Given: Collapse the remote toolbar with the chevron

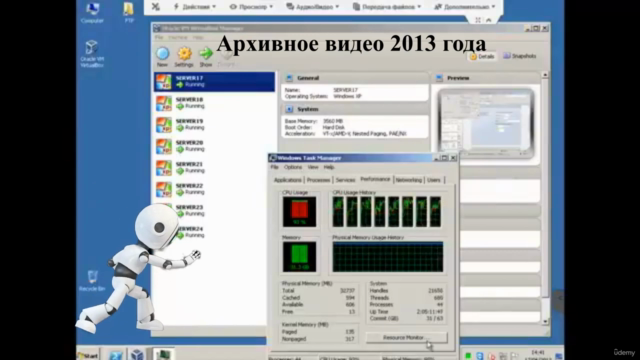Looking at the screenshot, I should click(x=489, y=20).
